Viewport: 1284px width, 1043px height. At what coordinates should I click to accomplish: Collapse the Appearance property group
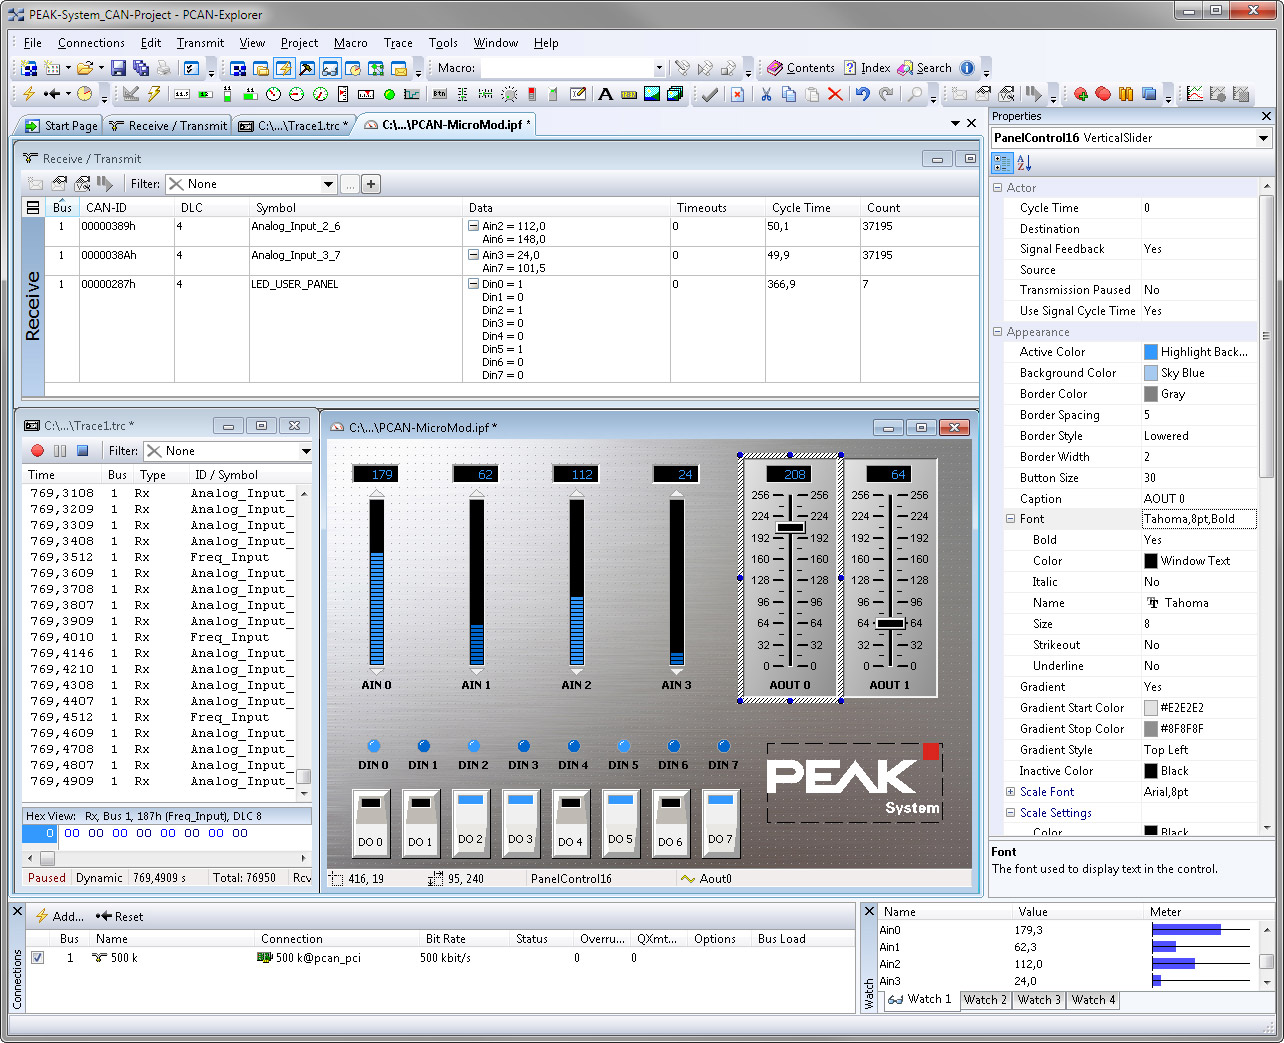(997, 332)
